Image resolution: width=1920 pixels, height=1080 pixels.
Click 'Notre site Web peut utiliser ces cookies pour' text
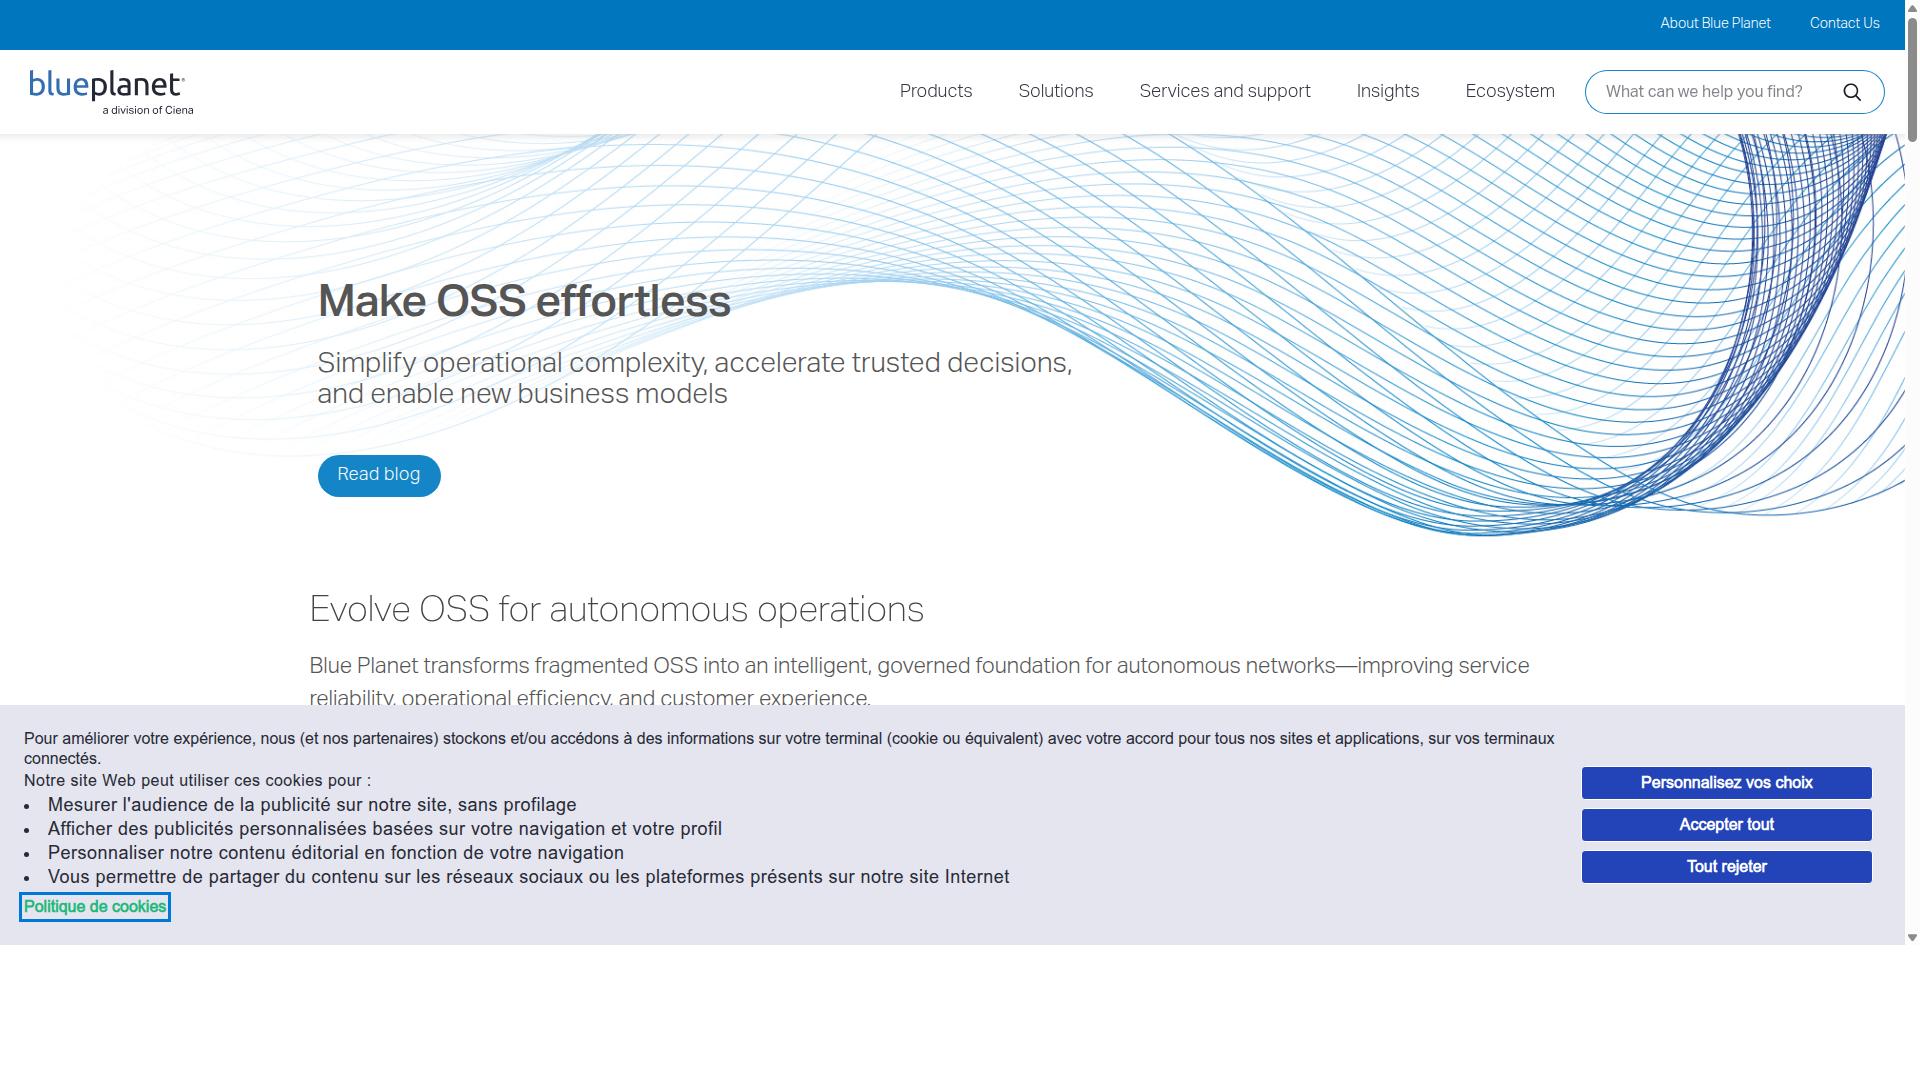tap(197, 781)
